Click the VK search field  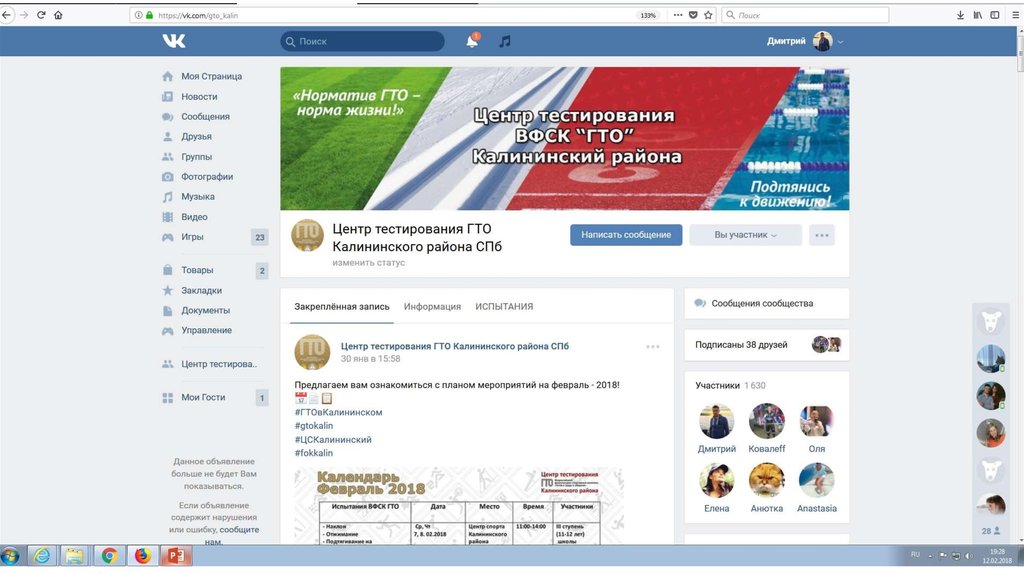tap(362, 41)
